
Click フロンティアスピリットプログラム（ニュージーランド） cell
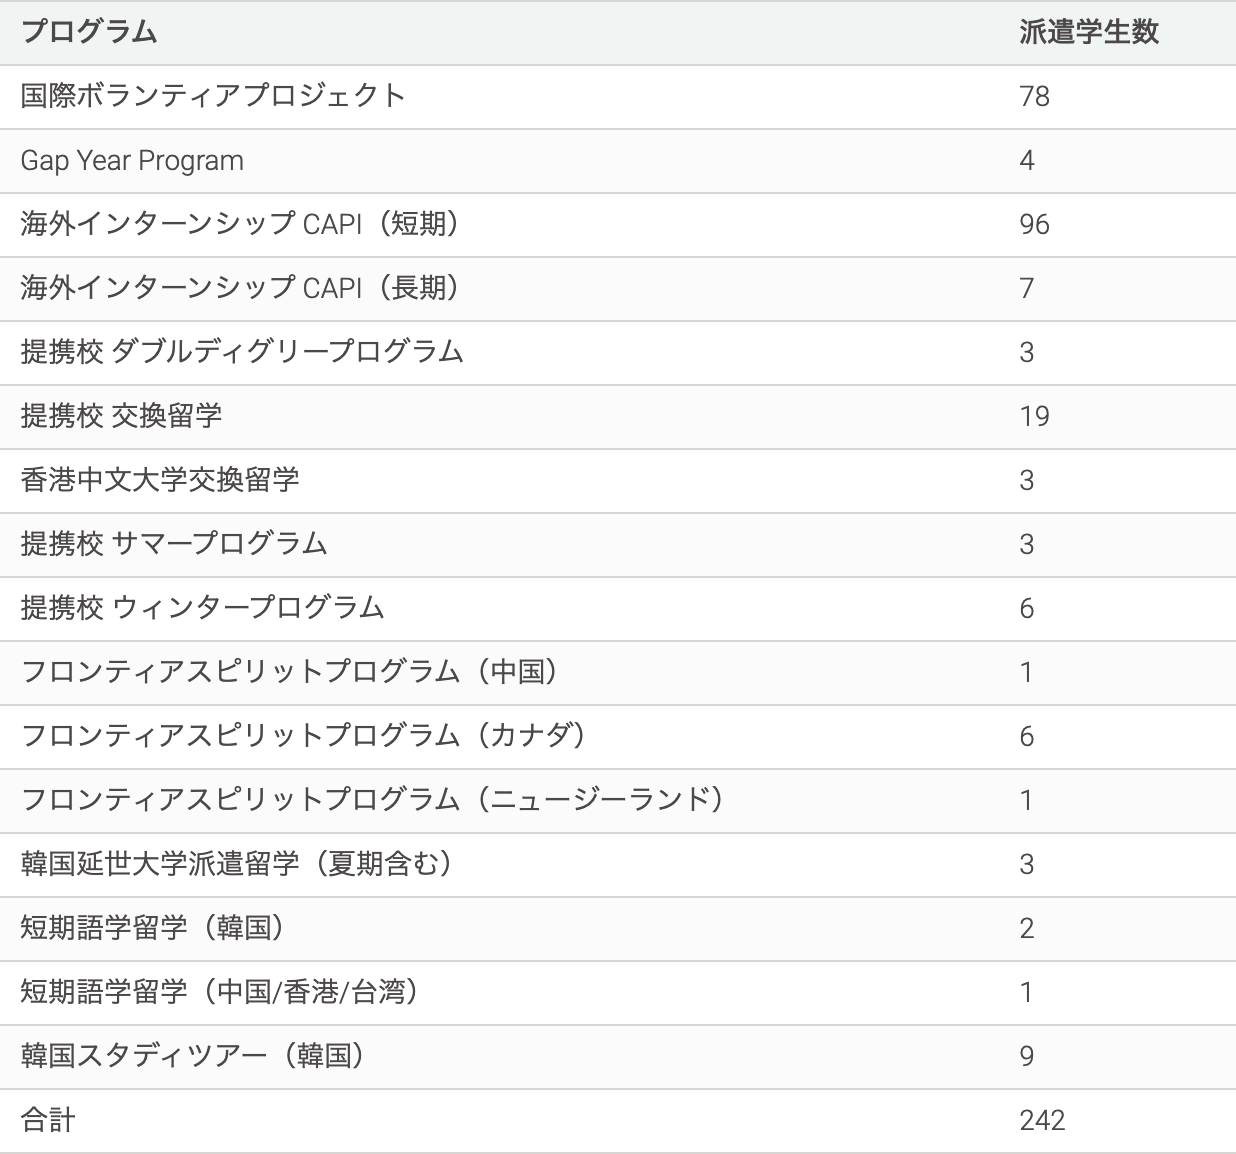373,800
